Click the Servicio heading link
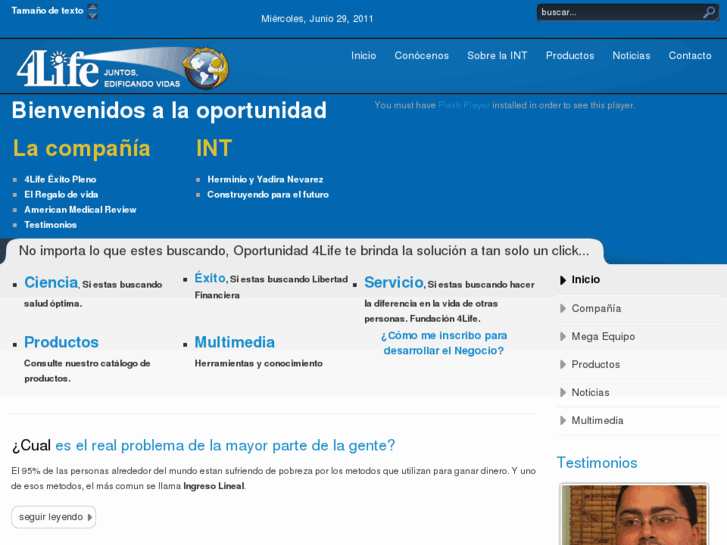This screenshot has width=727, height=545. pos(394,282)
